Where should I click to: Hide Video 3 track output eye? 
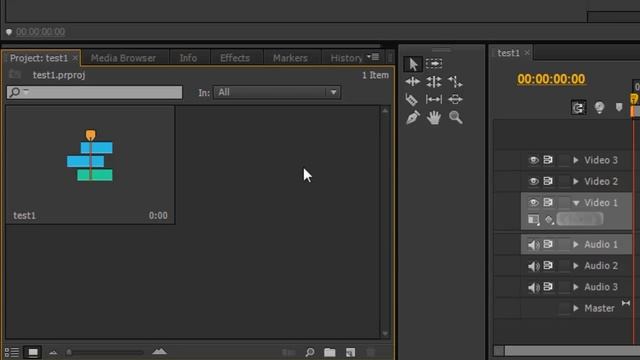(x=533, y=160)
